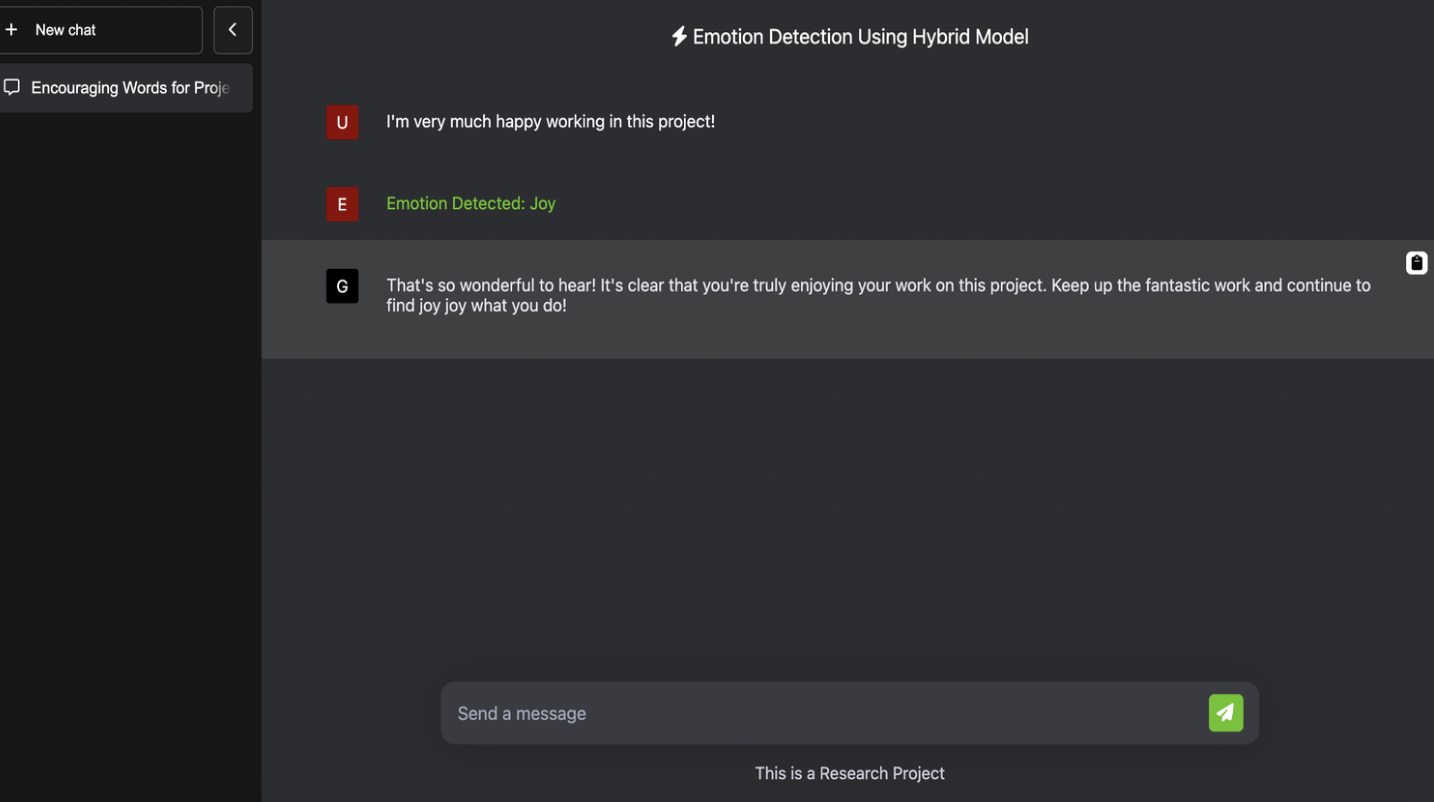Open the Encouraging Words chat history item

coord(130,88)
